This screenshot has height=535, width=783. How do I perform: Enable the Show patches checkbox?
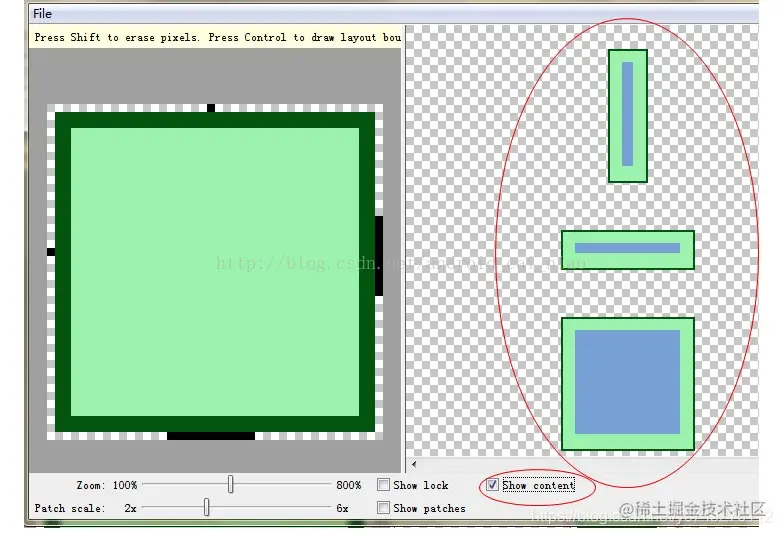(x=383, y=508)
